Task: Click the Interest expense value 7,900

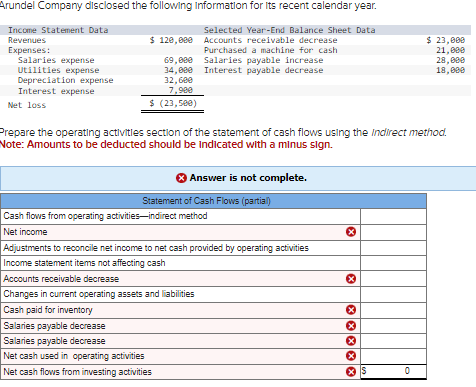Action: click(x=181, y=91)
